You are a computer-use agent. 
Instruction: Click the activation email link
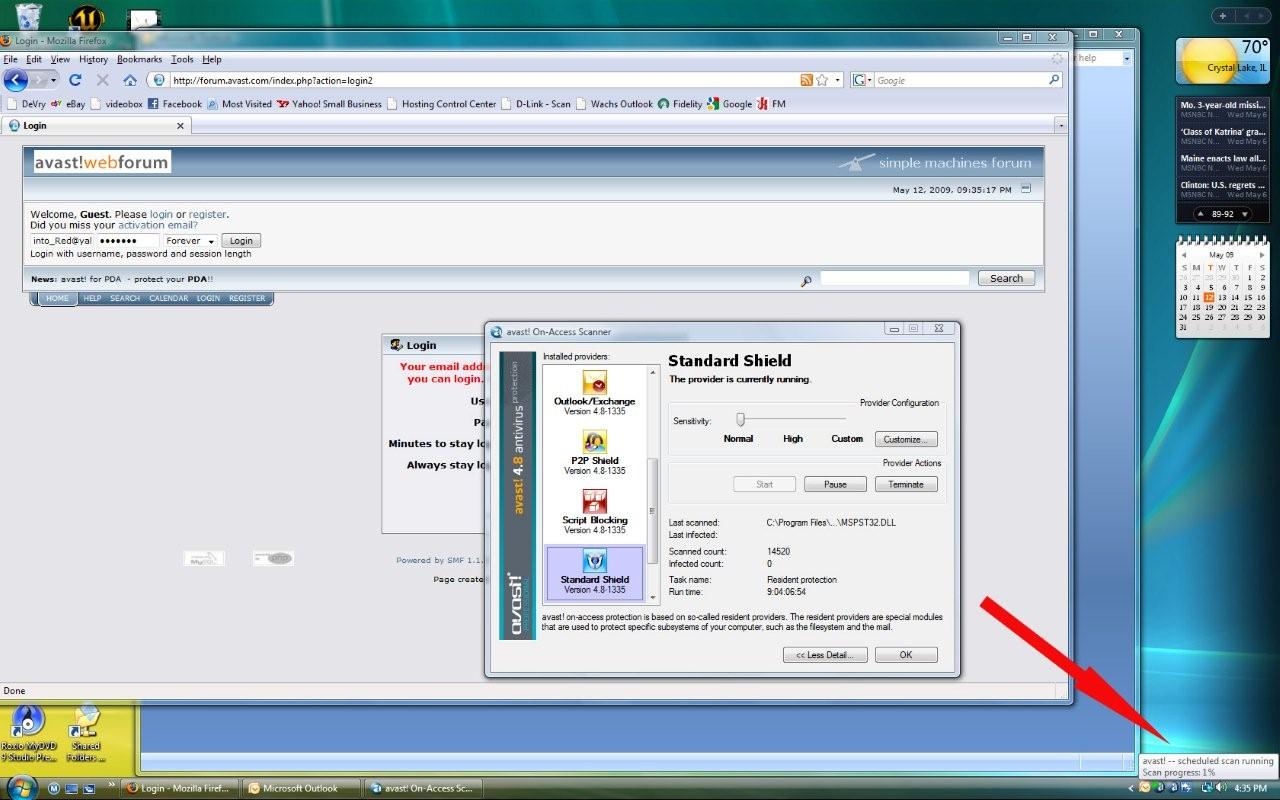point(158,226)
